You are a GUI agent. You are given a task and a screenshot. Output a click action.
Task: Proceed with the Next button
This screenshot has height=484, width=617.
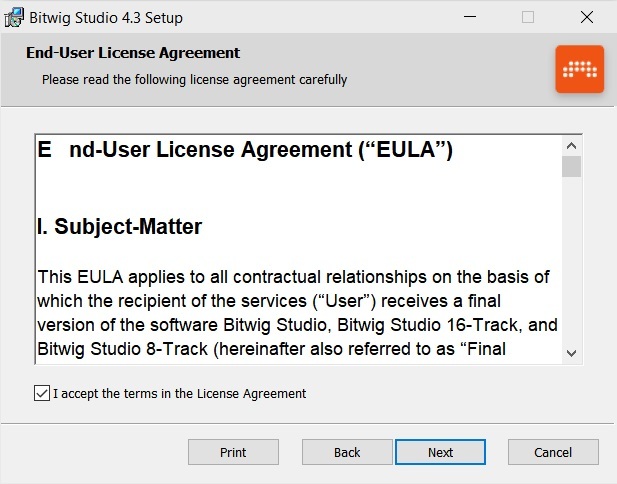pos(440,452)
